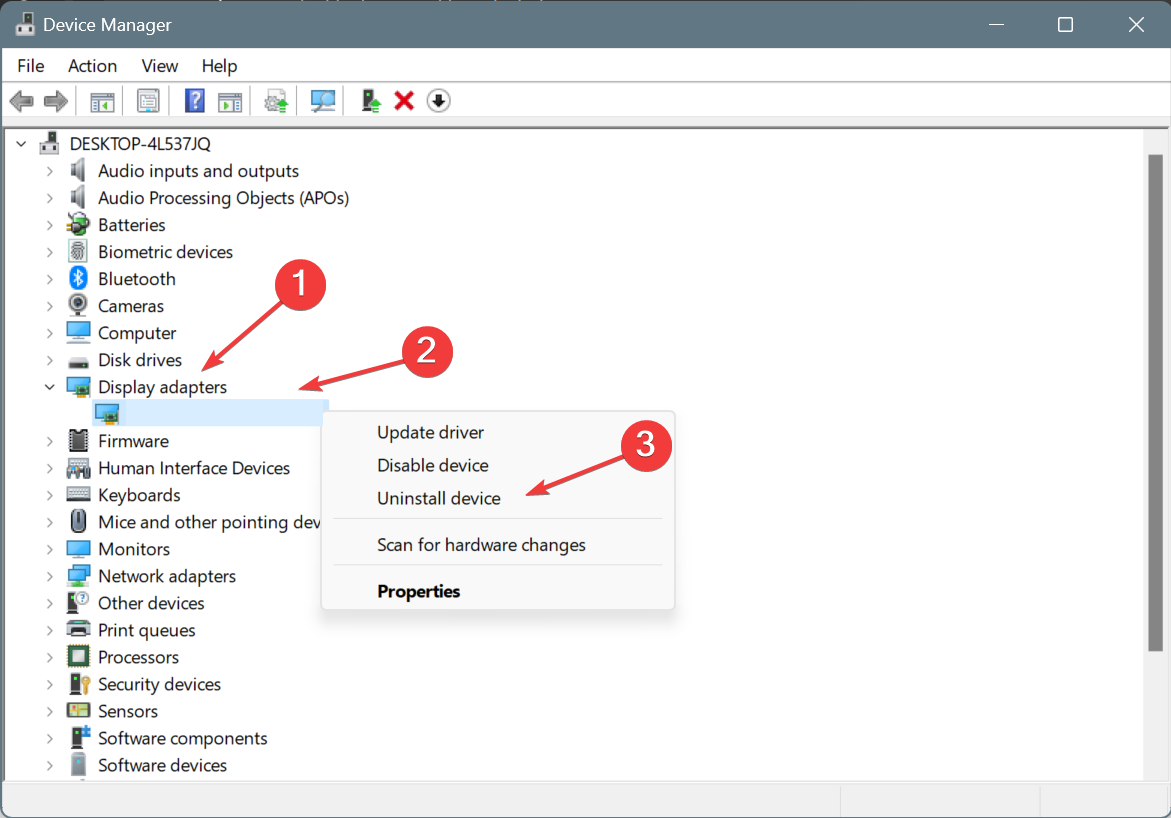The height and width of the screenshot is (818, 1171).
Task: Click the Bluetooth device category icon
Action: (x=78, y=279)
